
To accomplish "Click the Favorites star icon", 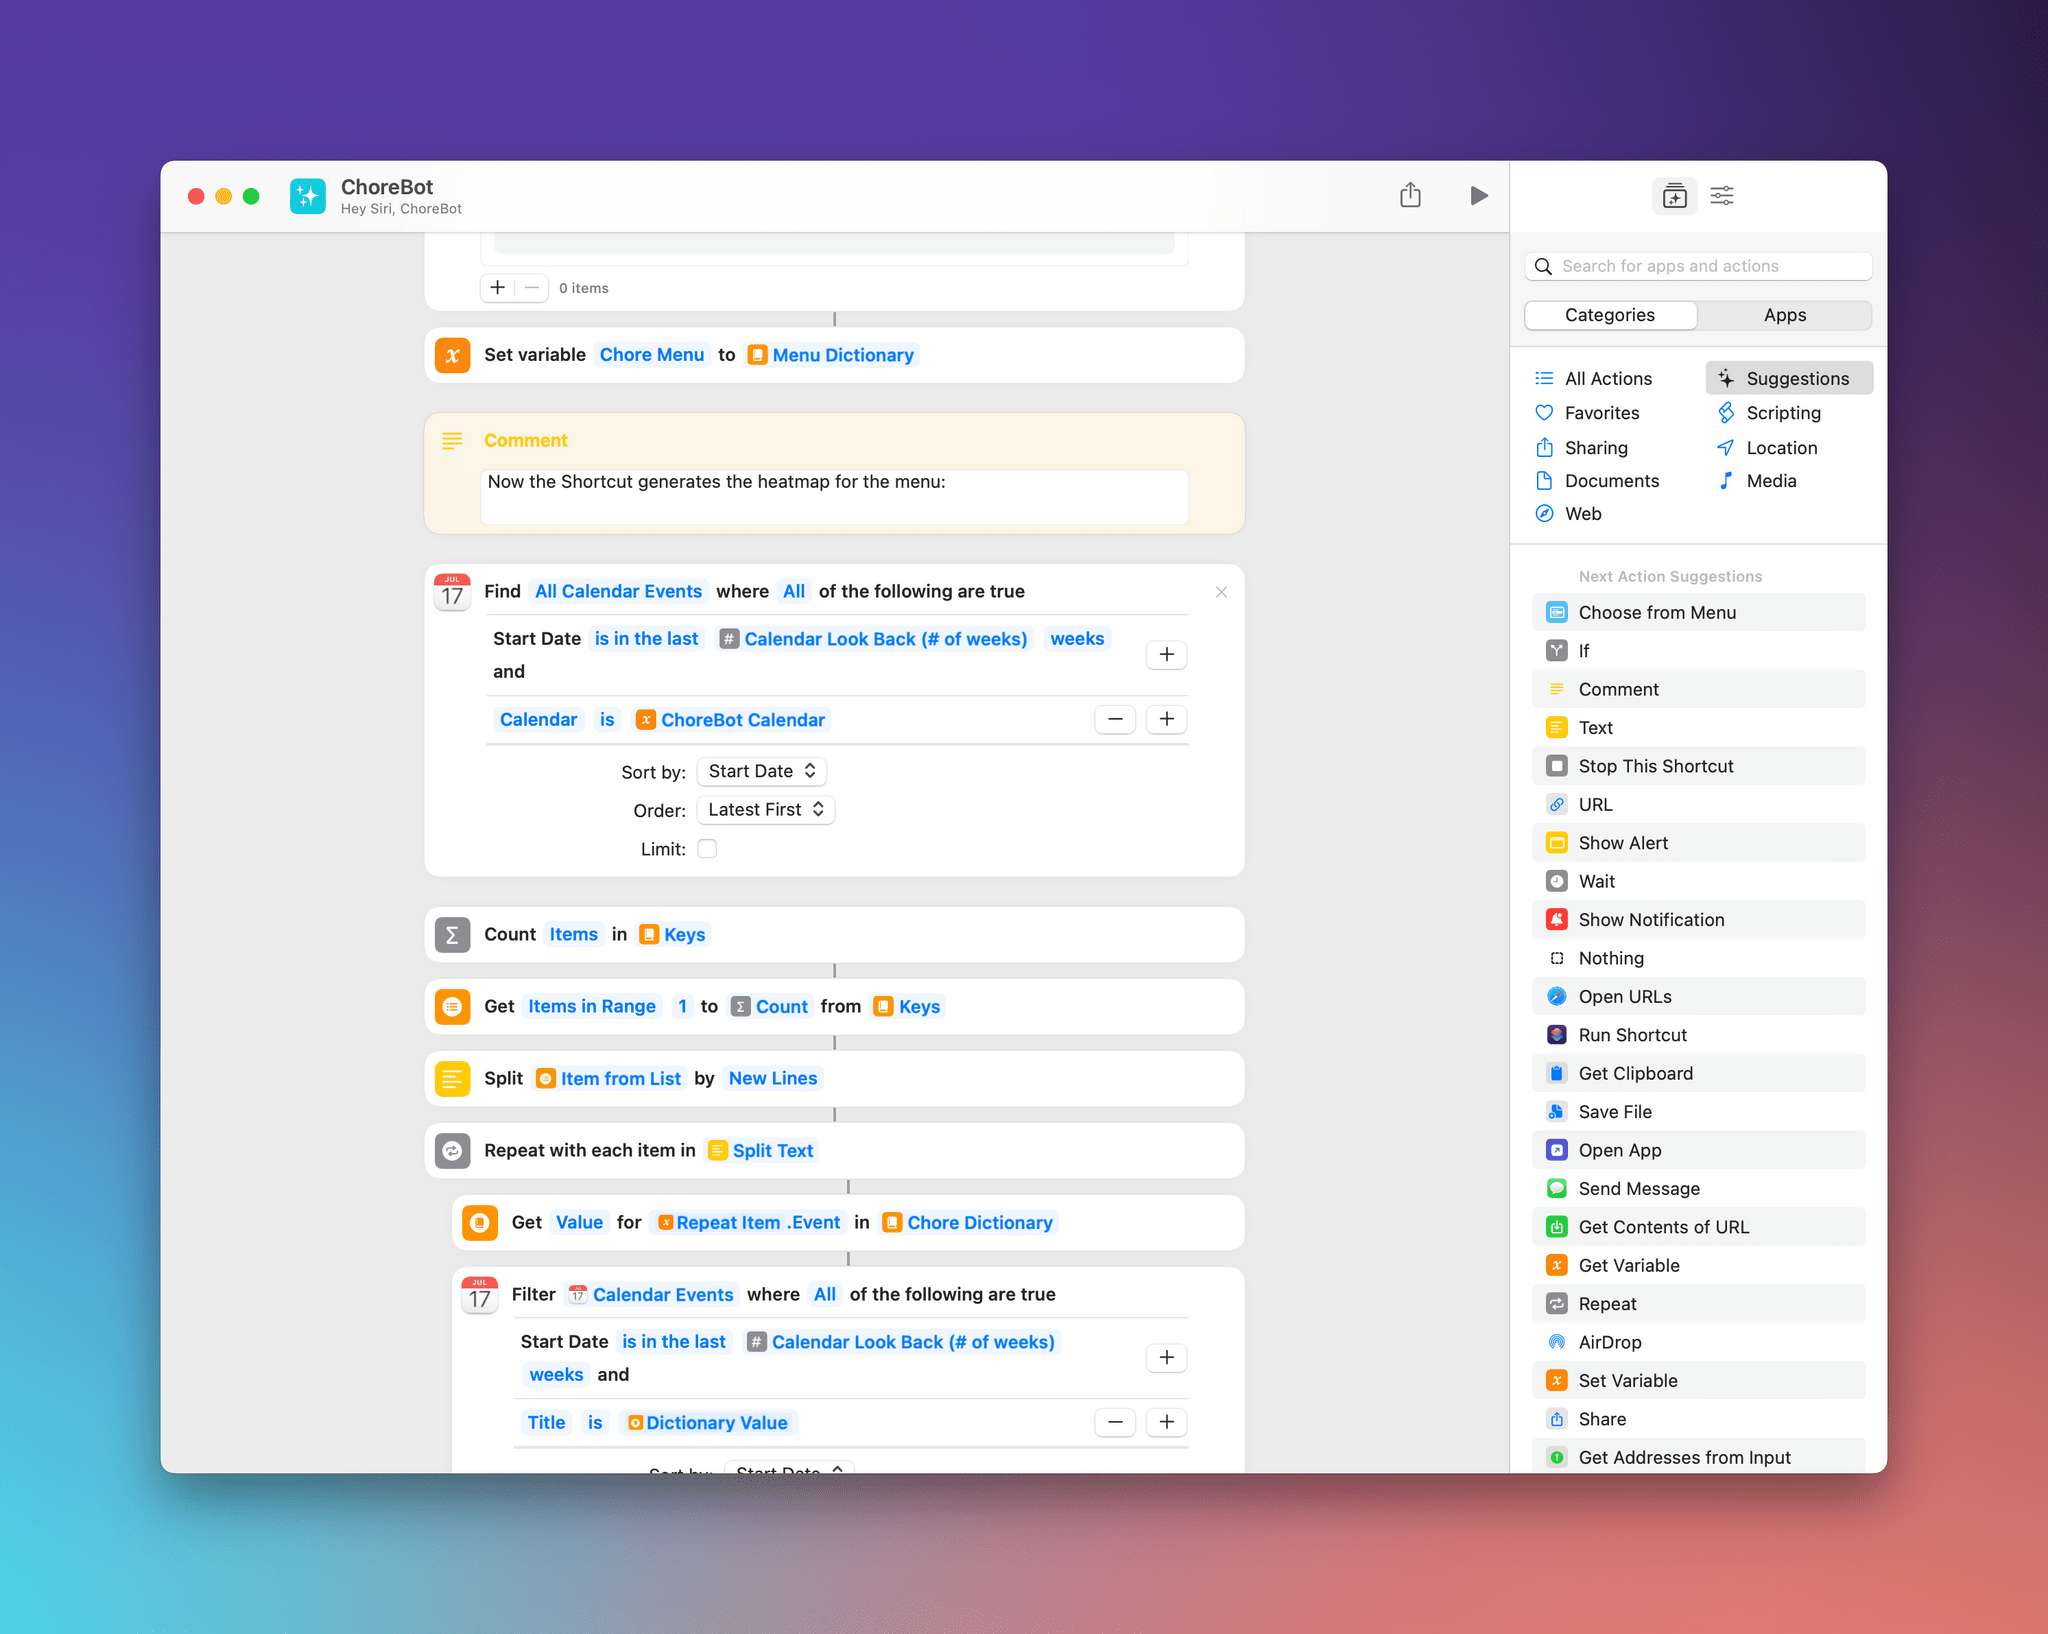I will (x=1543, y=412).
